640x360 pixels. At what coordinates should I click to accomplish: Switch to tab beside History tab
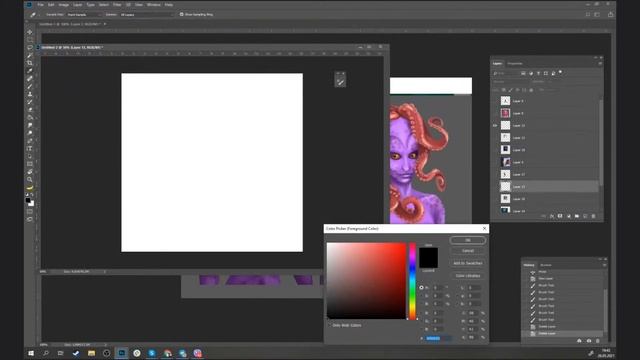point(546,265)
